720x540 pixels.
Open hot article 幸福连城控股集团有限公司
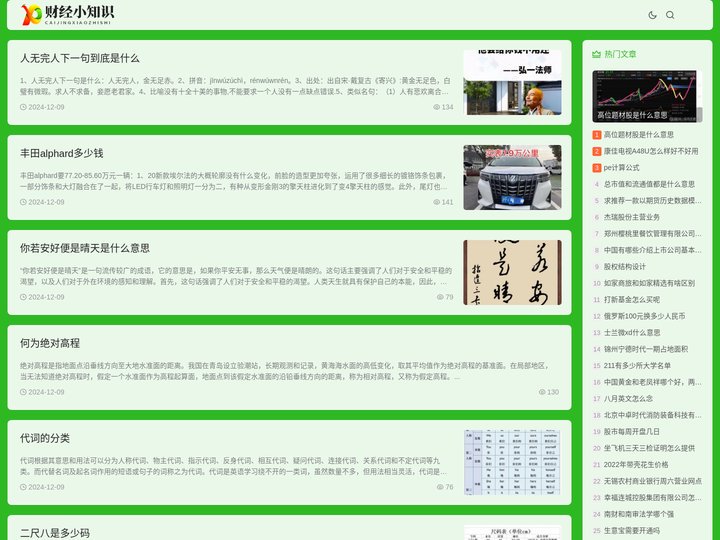652,498
